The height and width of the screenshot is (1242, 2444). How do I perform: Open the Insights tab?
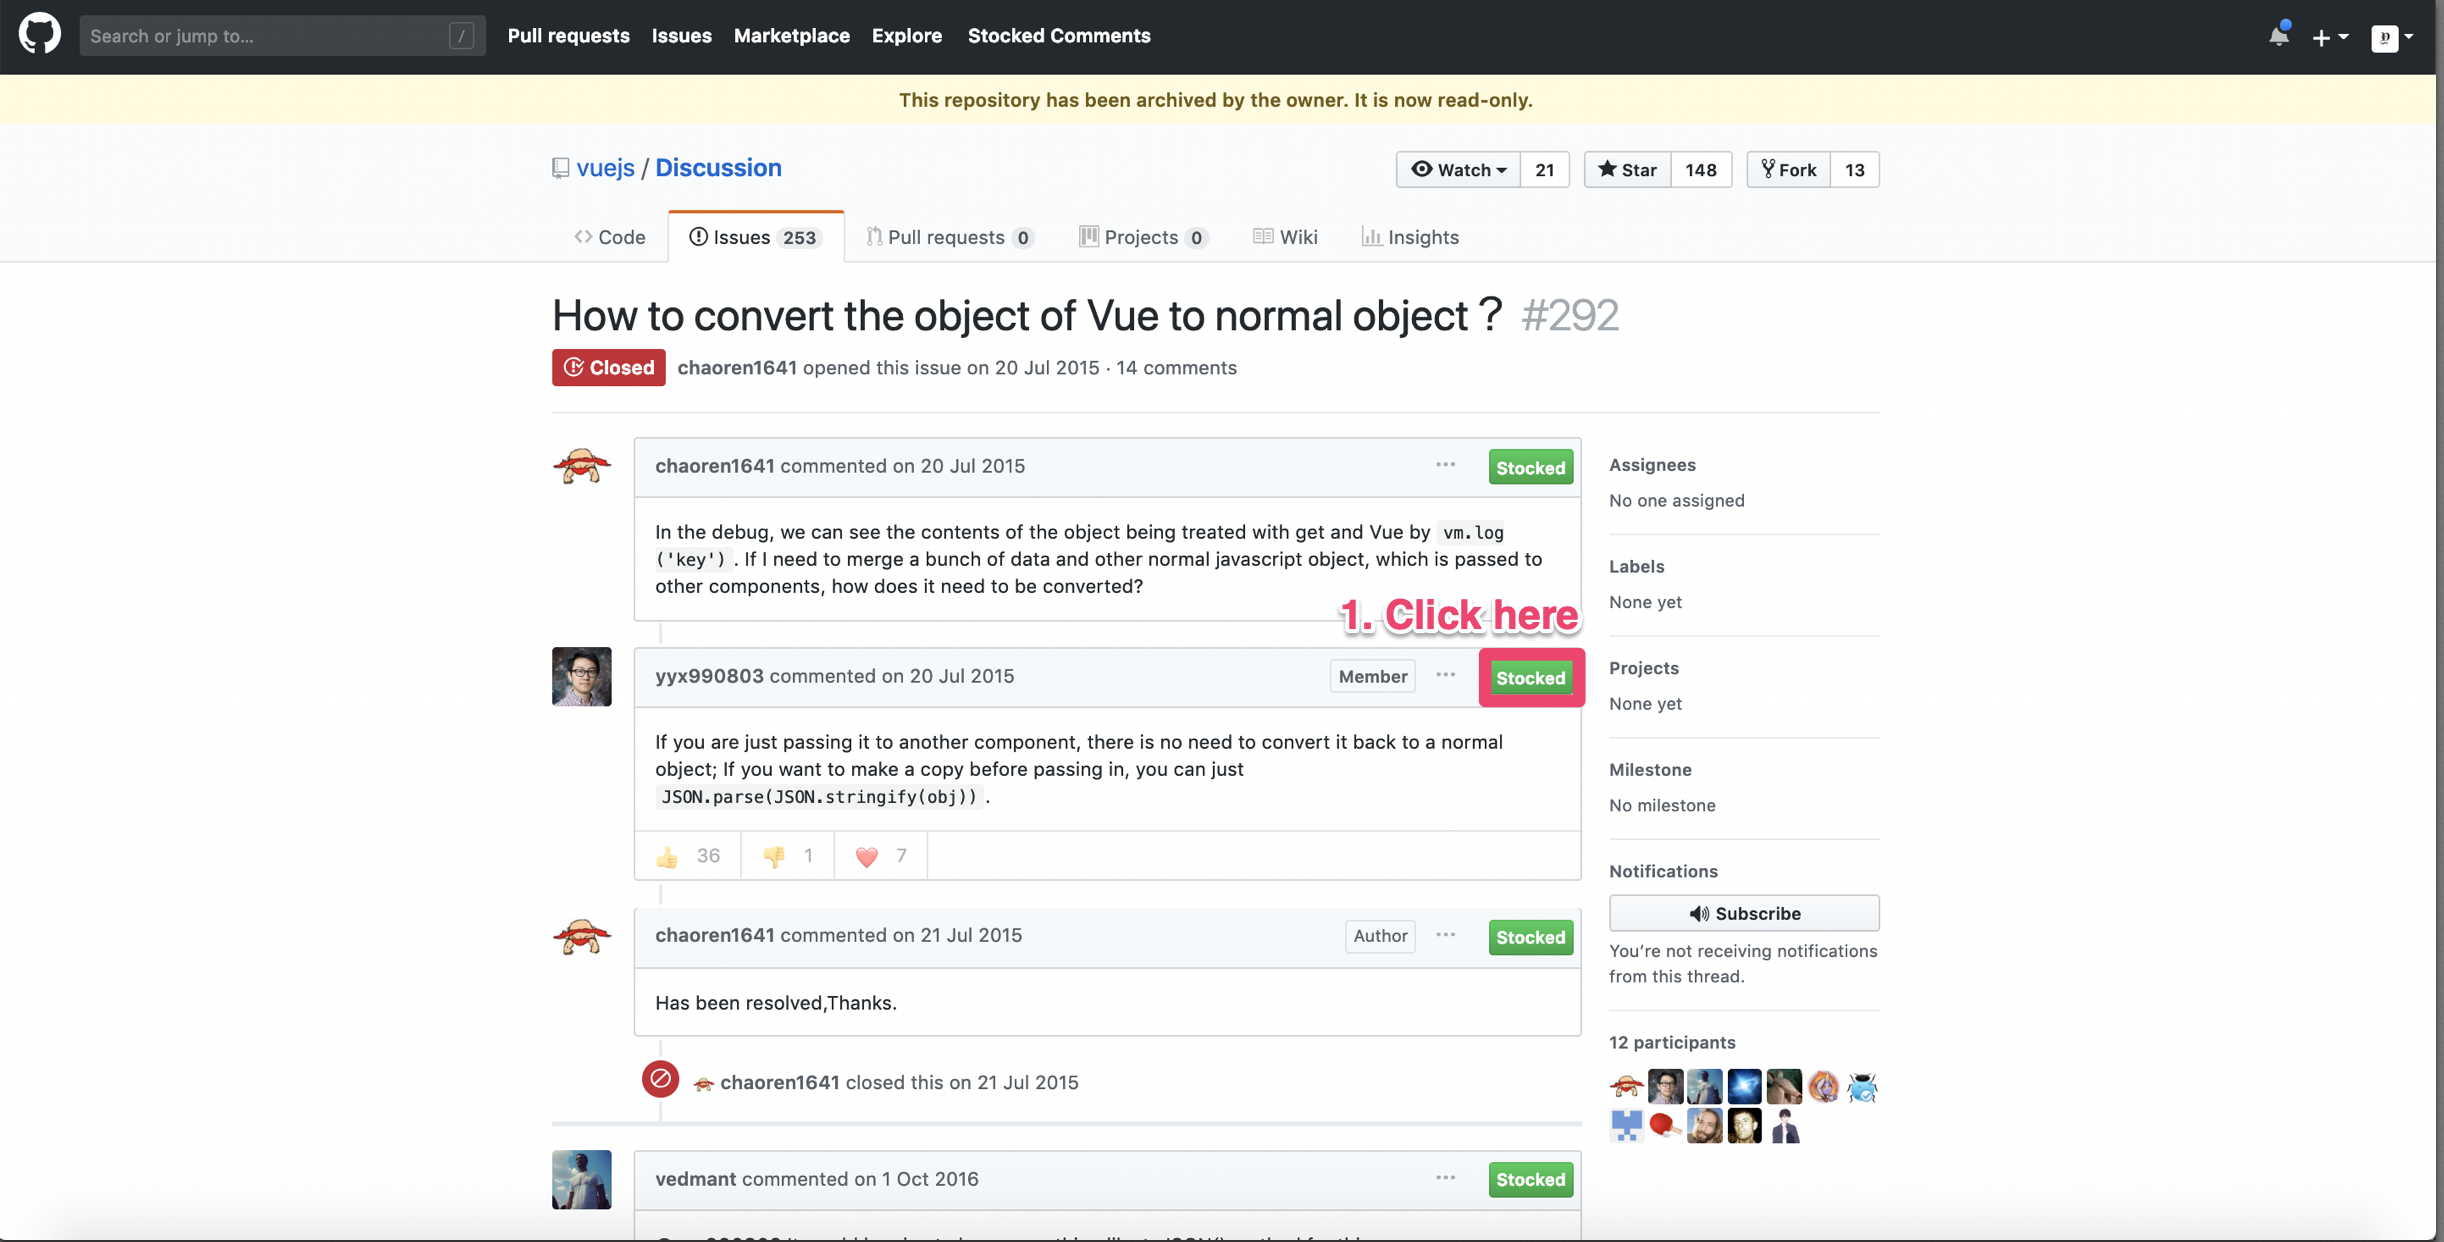click(1410, 237)
